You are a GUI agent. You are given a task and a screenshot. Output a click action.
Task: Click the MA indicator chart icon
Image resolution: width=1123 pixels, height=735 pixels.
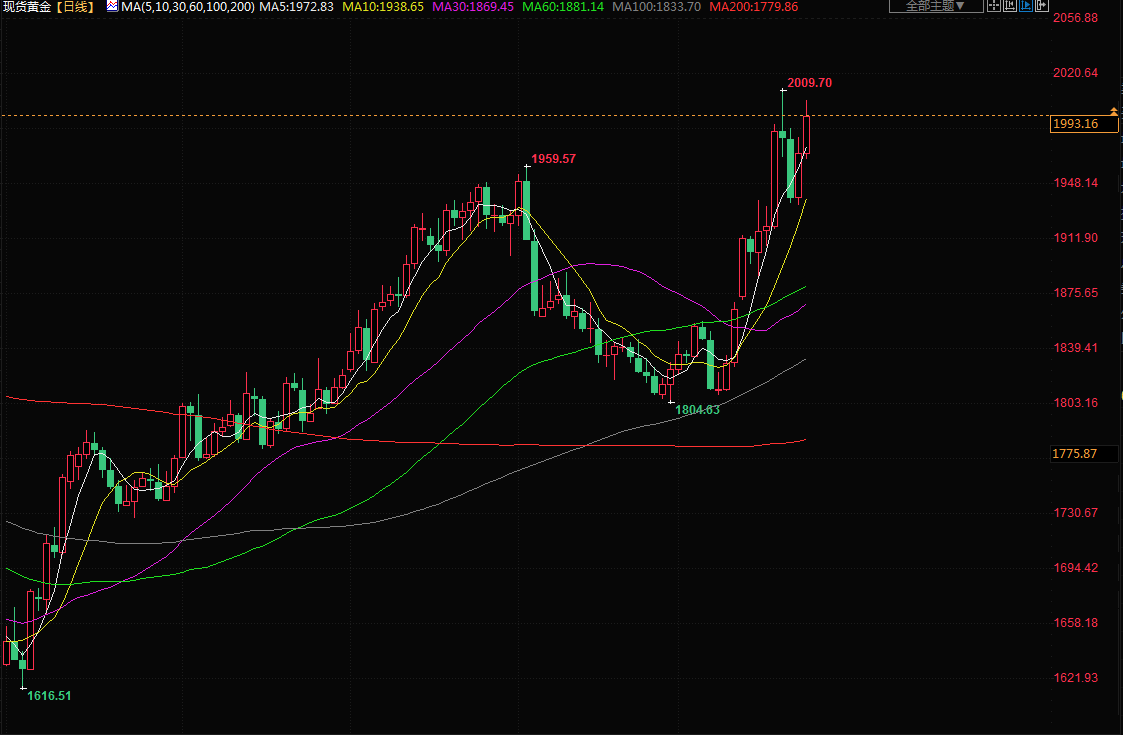point(111,7)
